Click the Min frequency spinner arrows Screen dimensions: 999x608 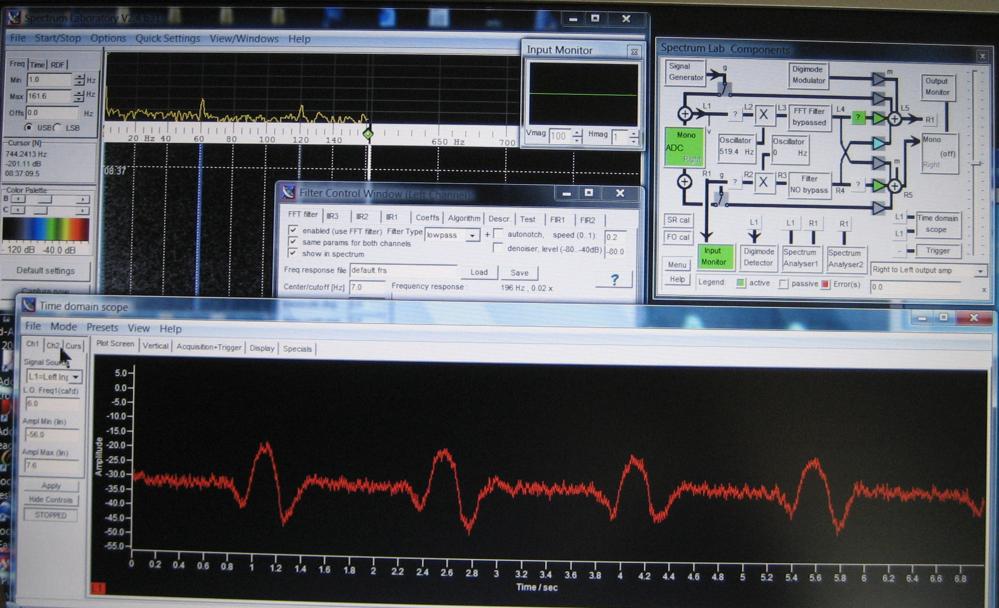coord(79,80)
